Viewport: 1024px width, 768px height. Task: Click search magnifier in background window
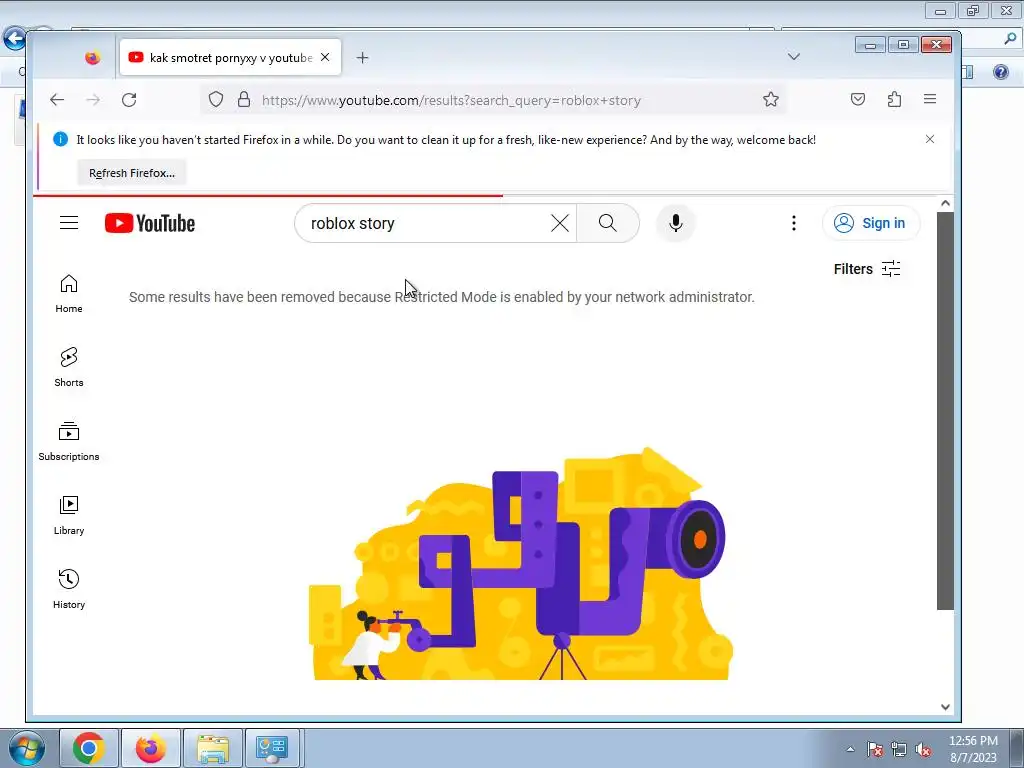point(1010,39)
